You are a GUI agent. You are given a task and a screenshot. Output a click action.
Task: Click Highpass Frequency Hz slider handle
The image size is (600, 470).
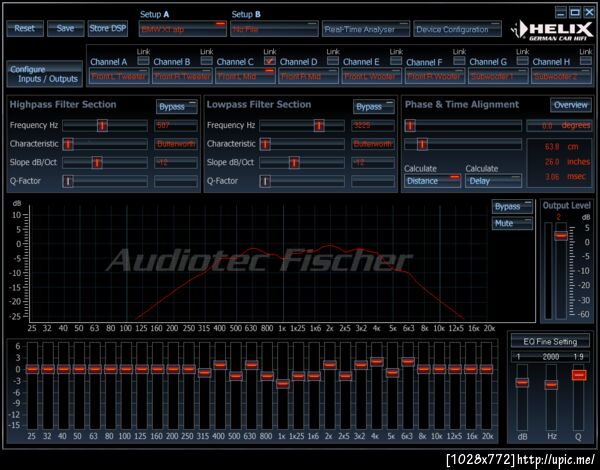[x=102, y=126]
